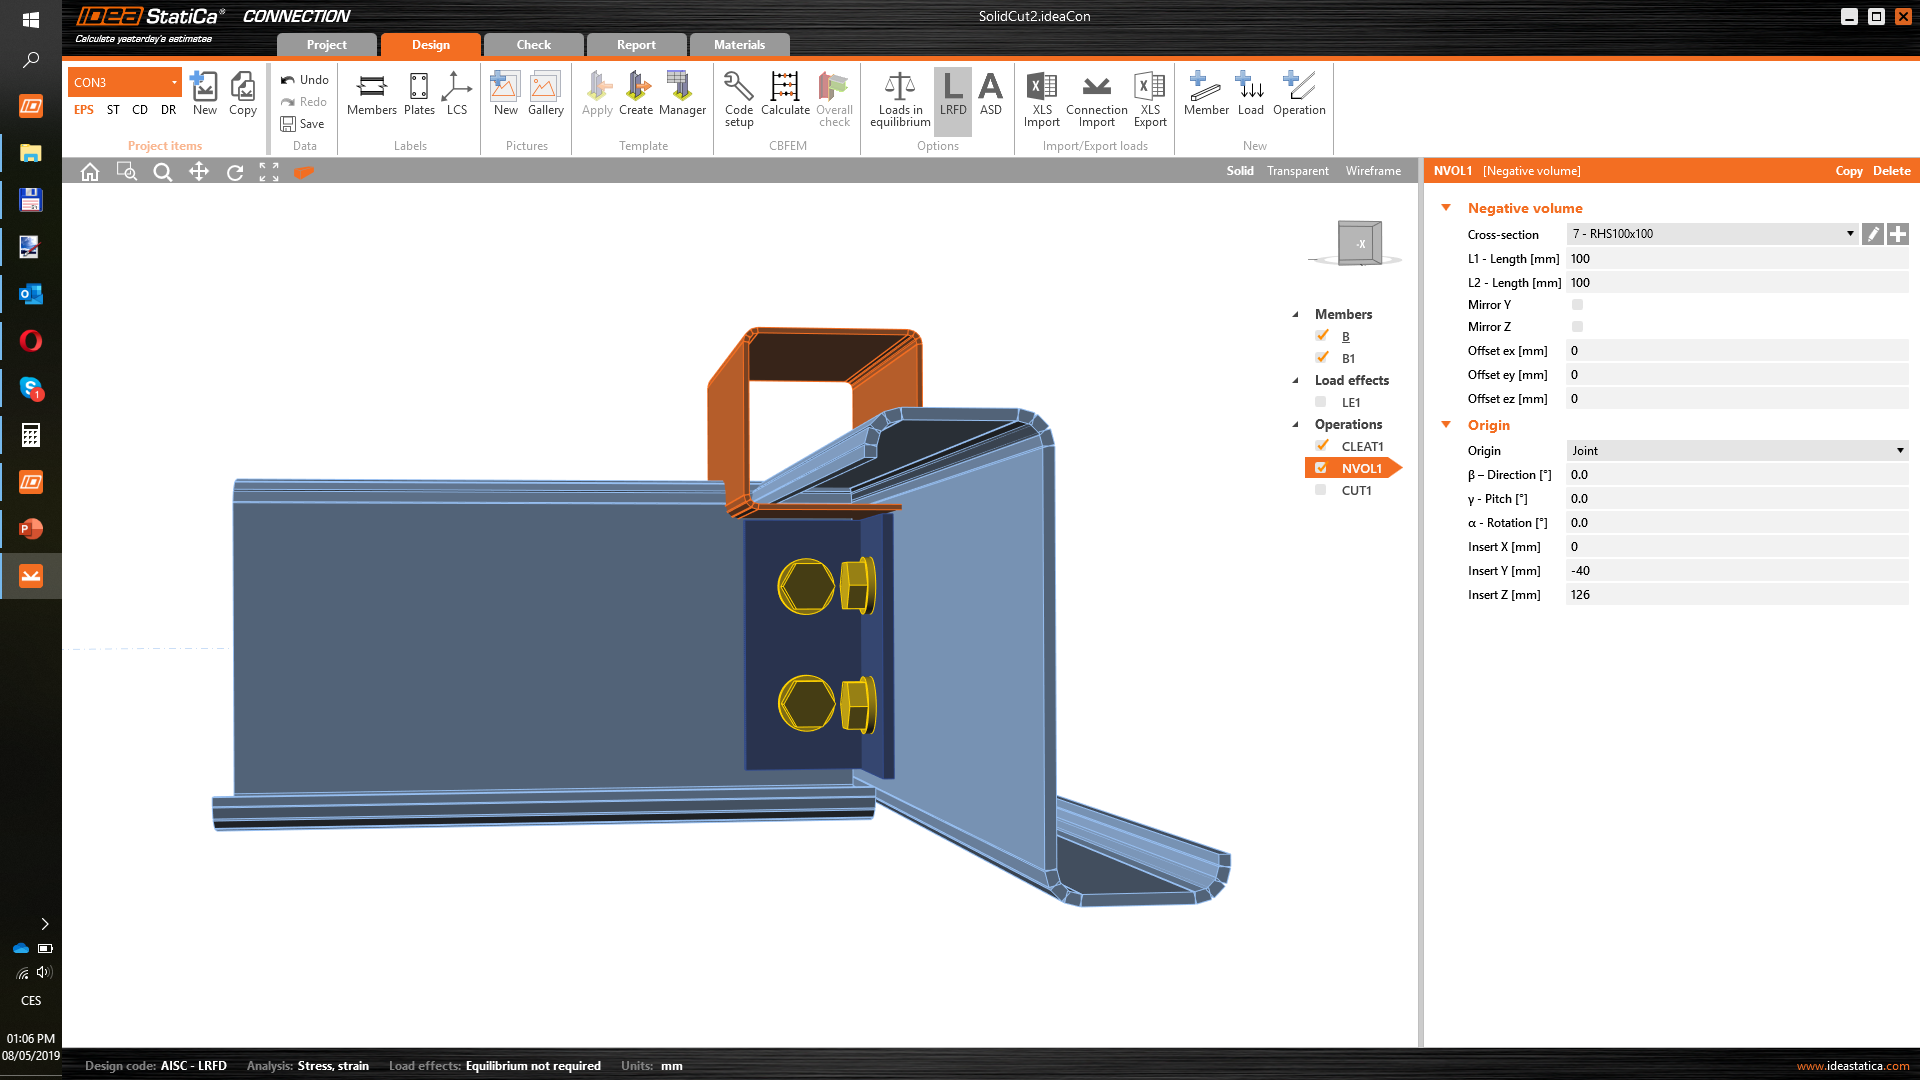Switch to the Materials ribbon tab

[738, 45]
